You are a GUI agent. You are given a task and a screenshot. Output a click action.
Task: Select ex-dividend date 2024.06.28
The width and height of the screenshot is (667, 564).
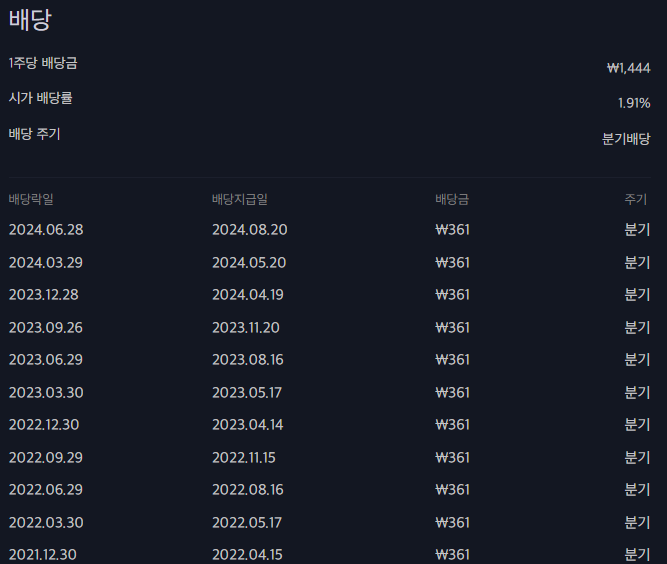(46, 230)
